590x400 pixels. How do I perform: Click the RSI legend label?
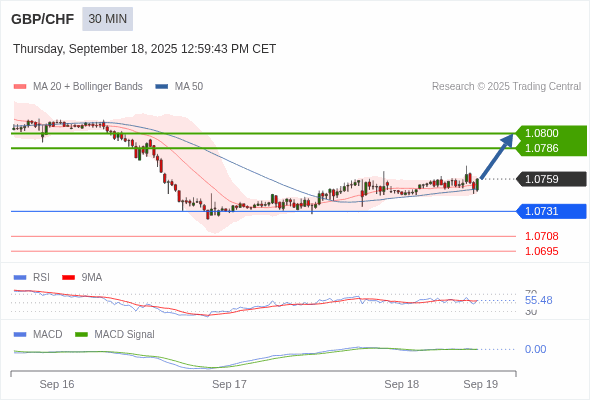click(41, 278)
